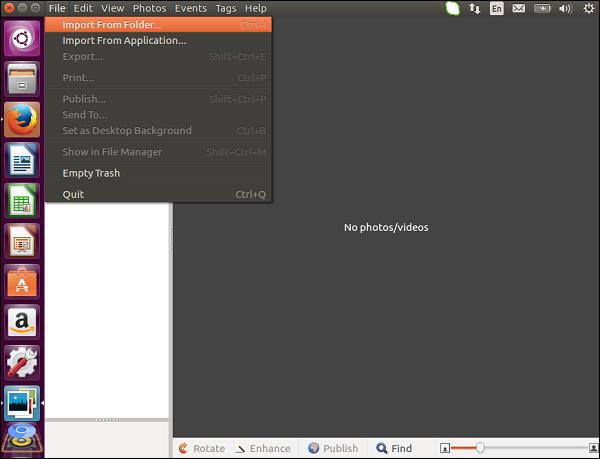Open the Files manager from launcher
This screenshot has height=459, width=600.
click(x=21, y=78)
